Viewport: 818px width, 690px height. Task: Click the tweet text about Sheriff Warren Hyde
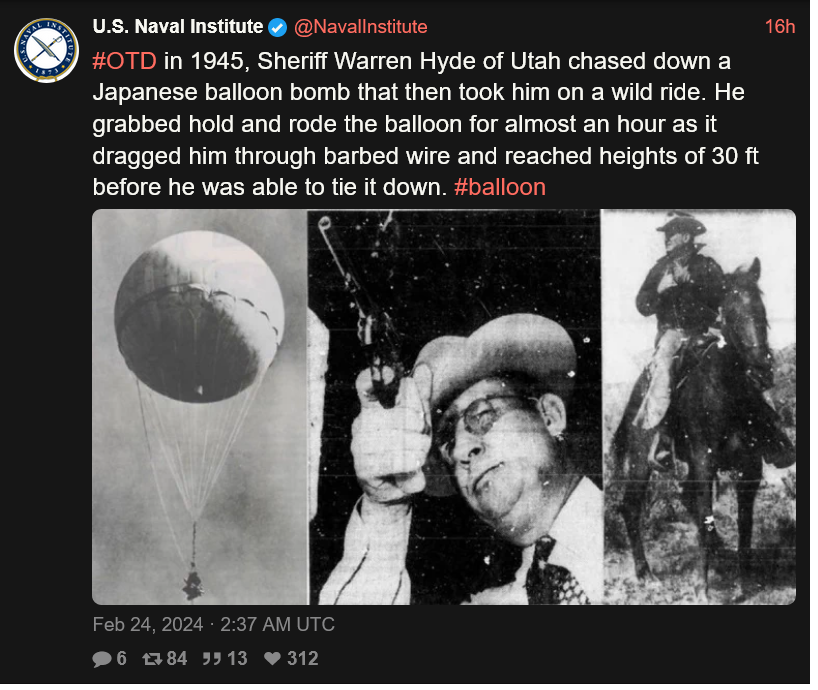(x=426, y=124)
